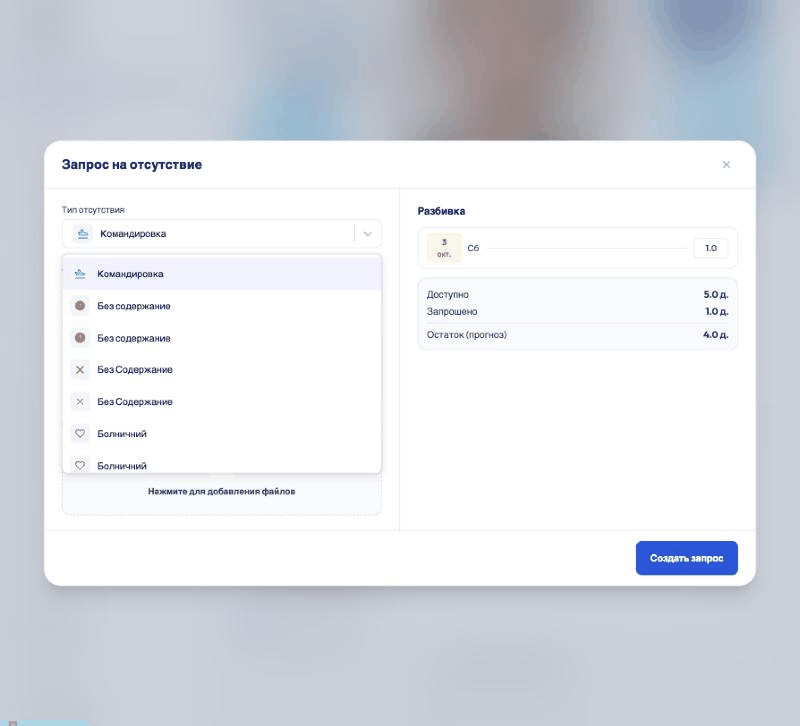Click the heart icon of first Болничний
Screen dimensions: 800x726
pos(80,434)
